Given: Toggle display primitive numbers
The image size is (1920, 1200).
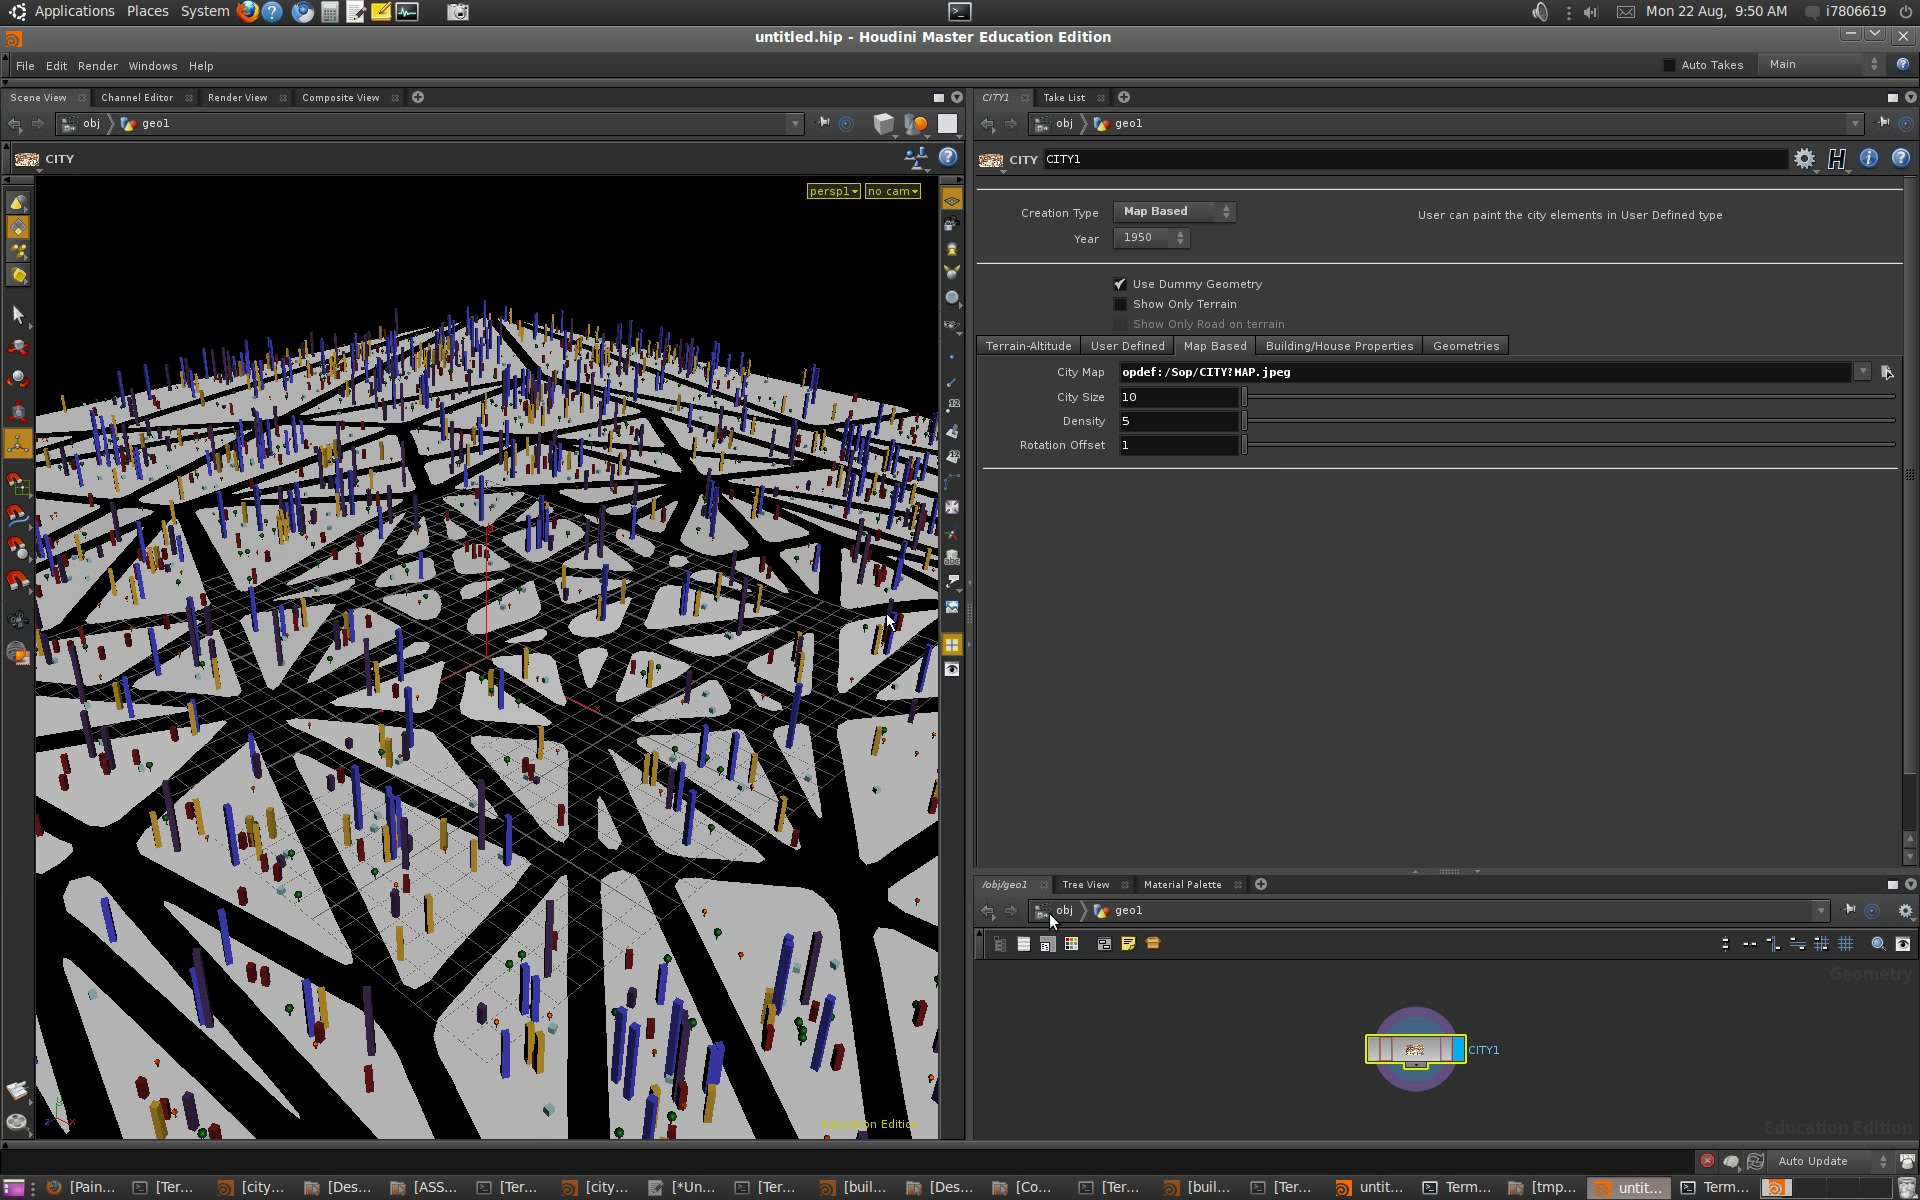Looking at the screenshot, I should (x=952, y=457).
